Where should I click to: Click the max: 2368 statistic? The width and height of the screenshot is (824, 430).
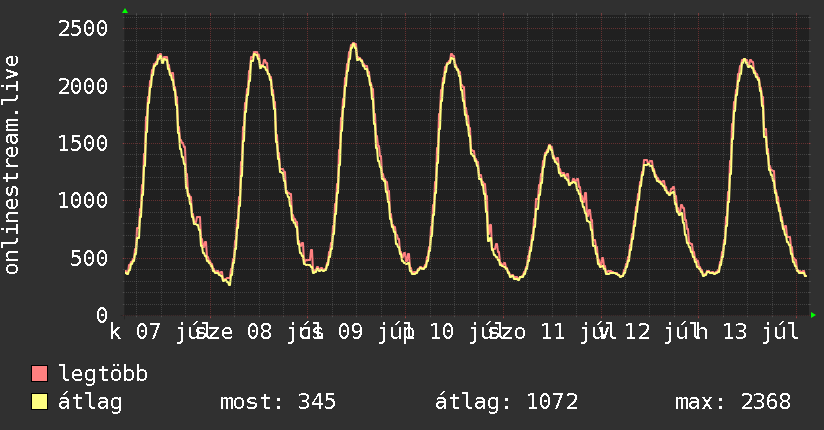[733, 402]
